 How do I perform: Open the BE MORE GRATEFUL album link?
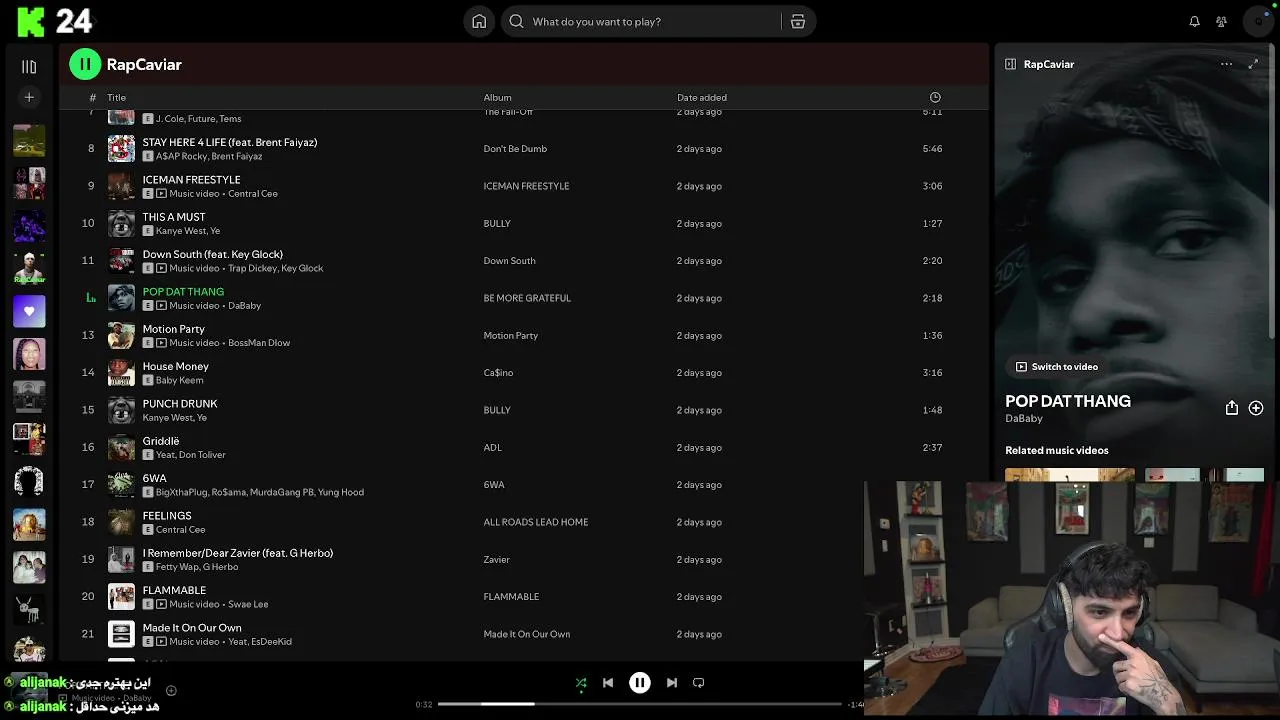click(x=527, y=298)
